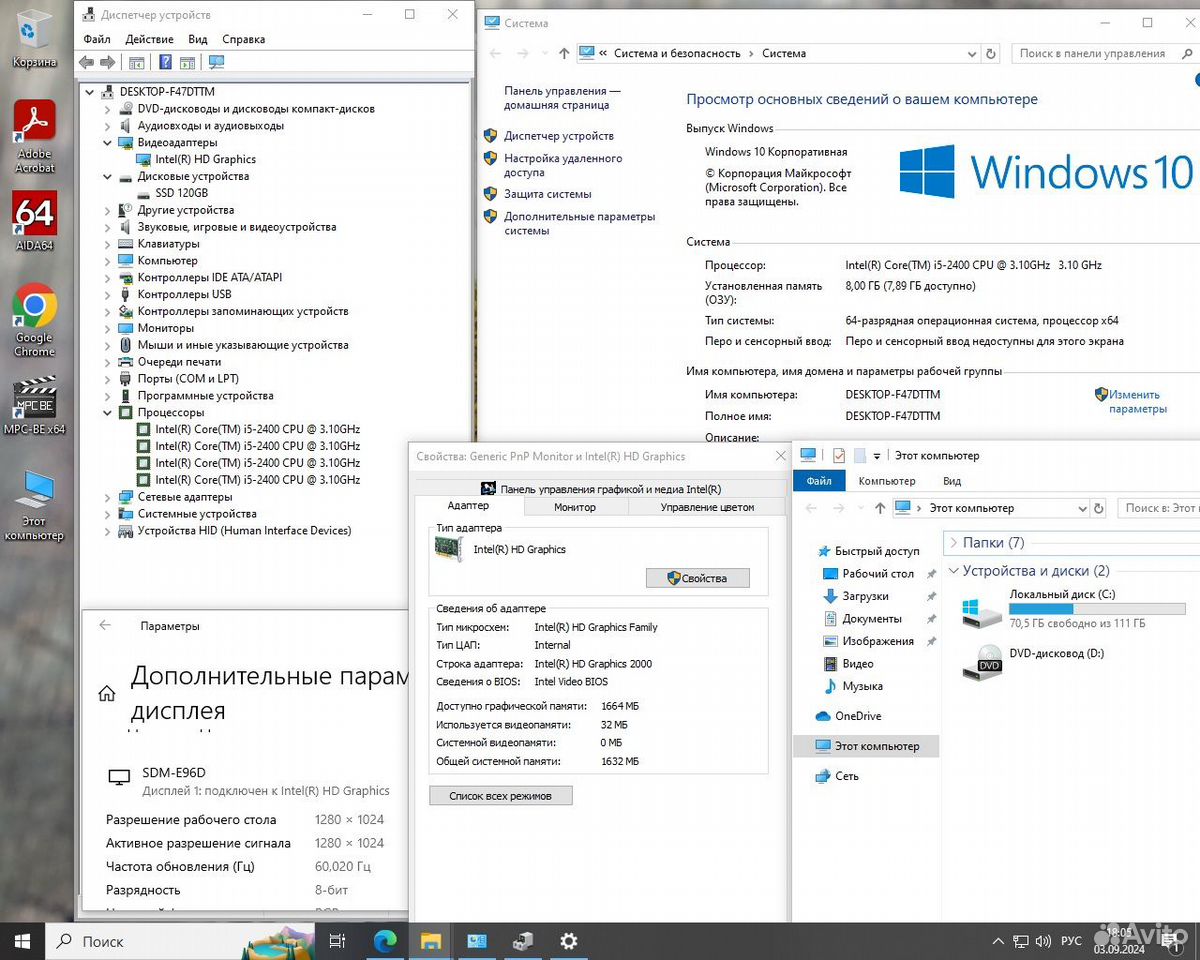
Task: Open the 'Этот компьютер' desktop icon
Action: coord(34,505)
